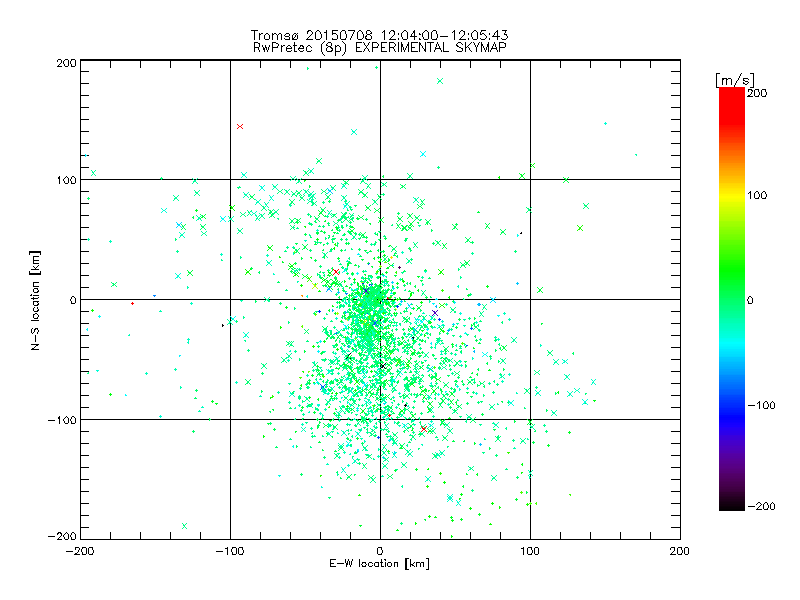Select the isolated cyan dot in upper-right plot area

(x=606, y=123)
